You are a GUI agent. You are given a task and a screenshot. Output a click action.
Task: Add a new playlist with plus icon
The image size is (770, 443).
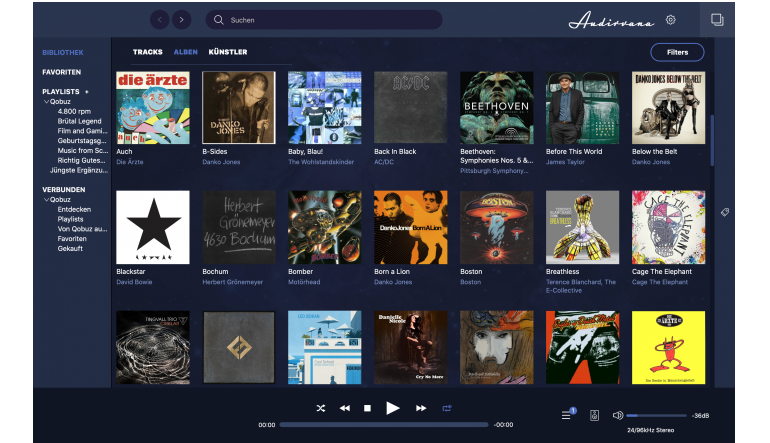86,92
